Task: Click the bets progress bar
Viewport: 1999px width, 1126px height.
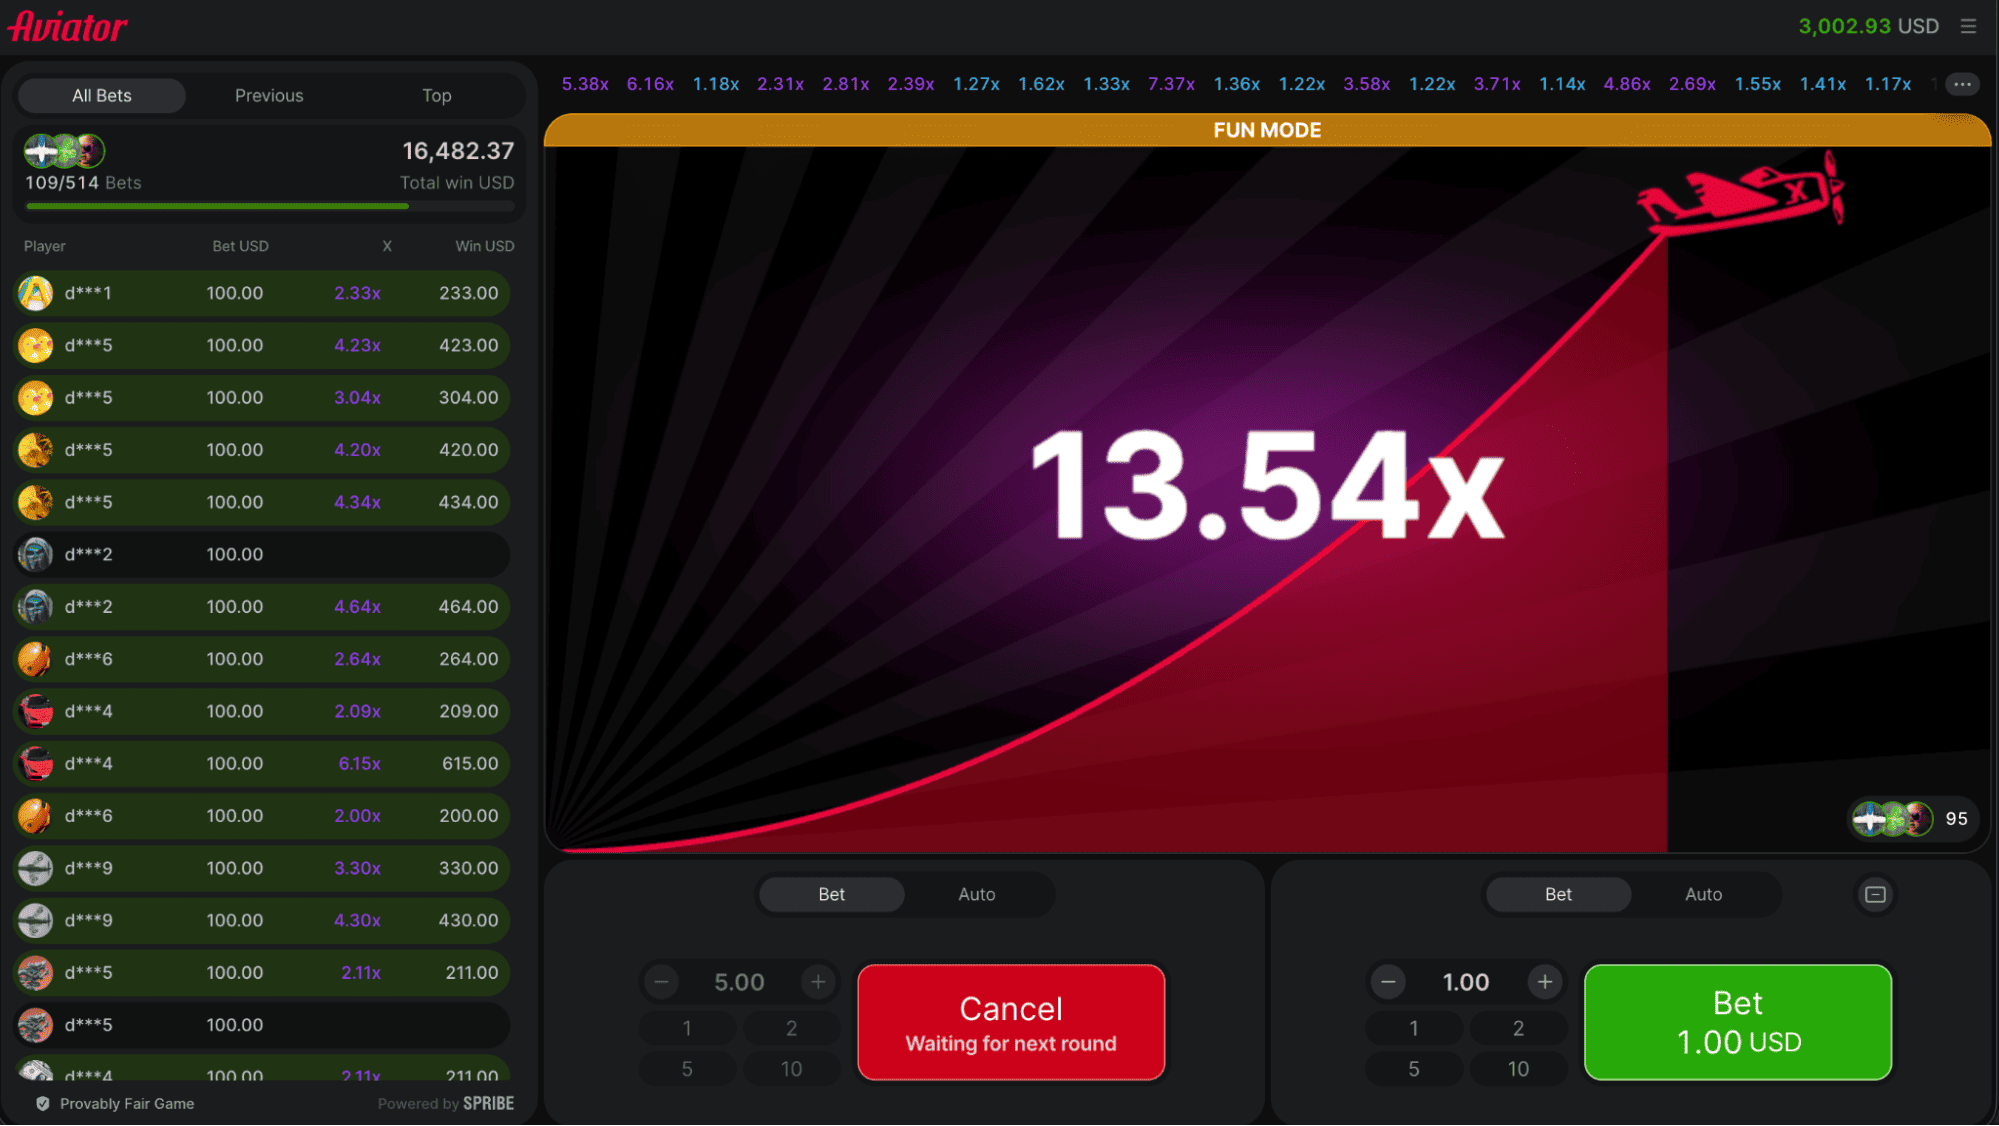Action: coord(270,206)
